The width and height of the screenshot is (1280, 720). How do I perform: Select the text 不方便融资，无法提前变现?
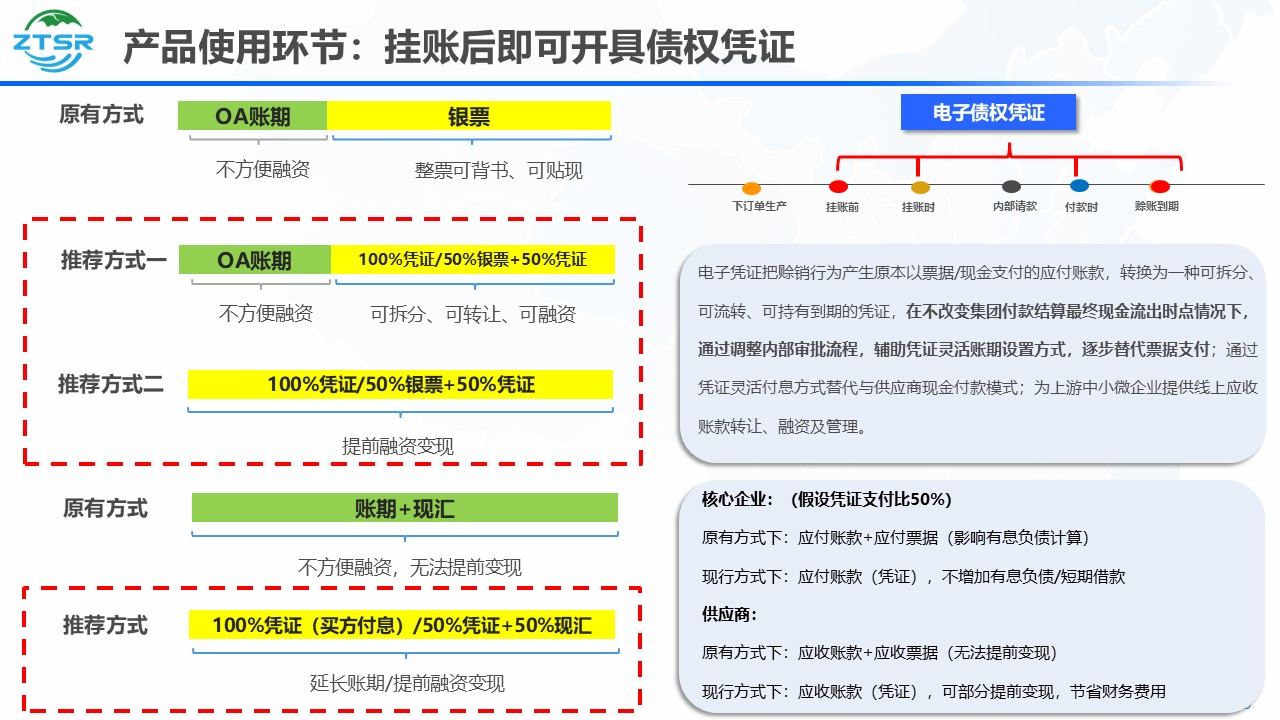pyautogui.click(x=410, y=568)
